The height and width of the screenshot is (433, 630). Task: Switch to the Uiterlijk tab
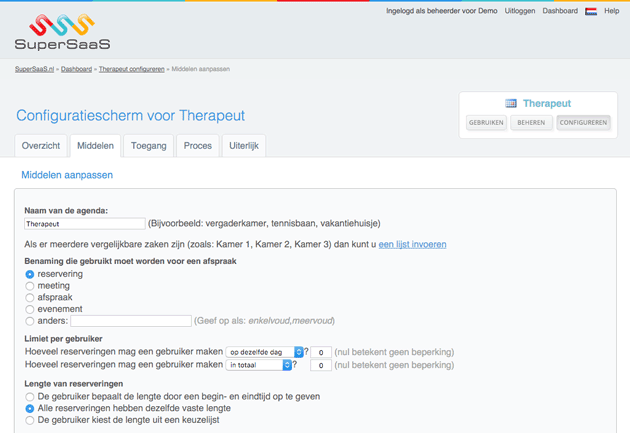244,145
